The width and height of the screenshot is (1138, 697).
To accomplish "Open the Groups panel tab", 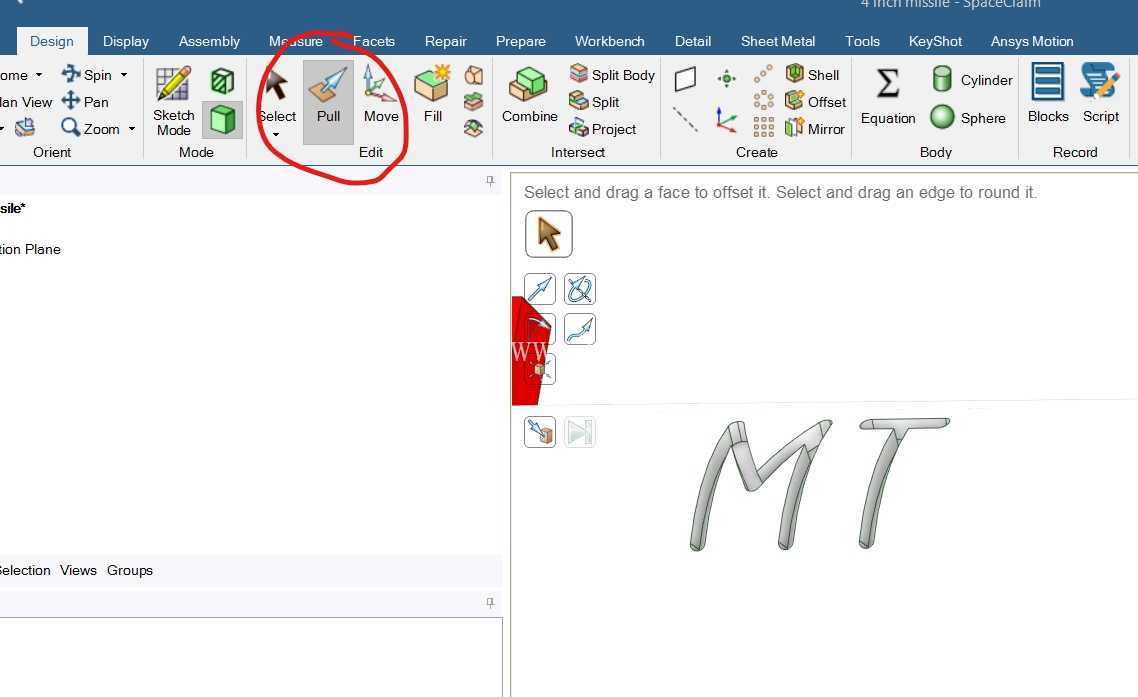I will pos(130,571).
